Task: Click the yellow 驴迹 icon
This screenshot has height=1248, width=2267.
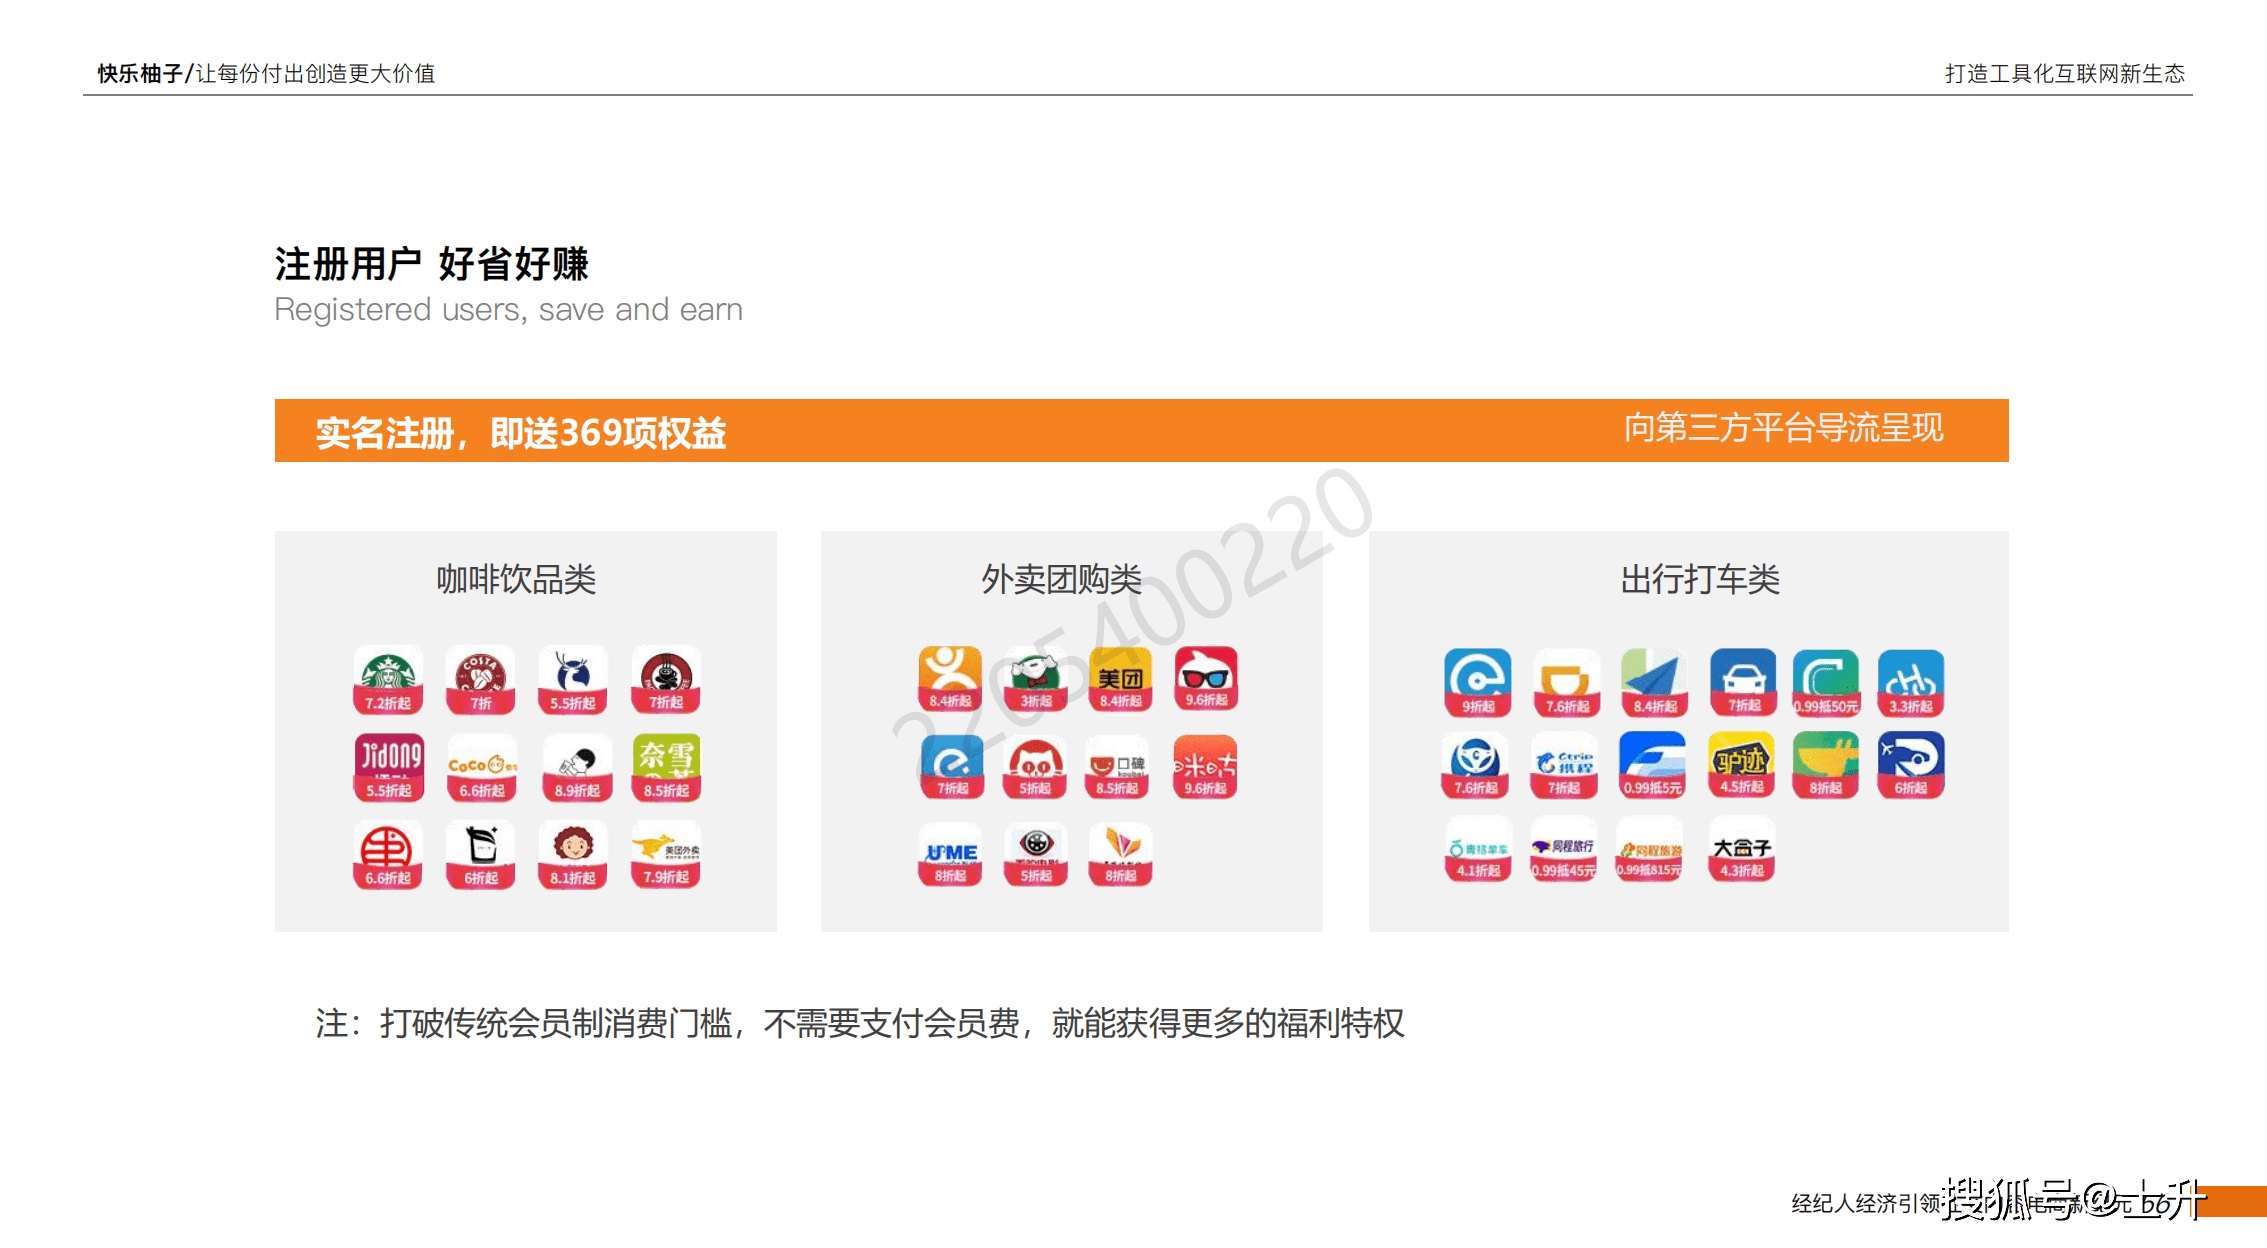Action: coord(1740,765)
